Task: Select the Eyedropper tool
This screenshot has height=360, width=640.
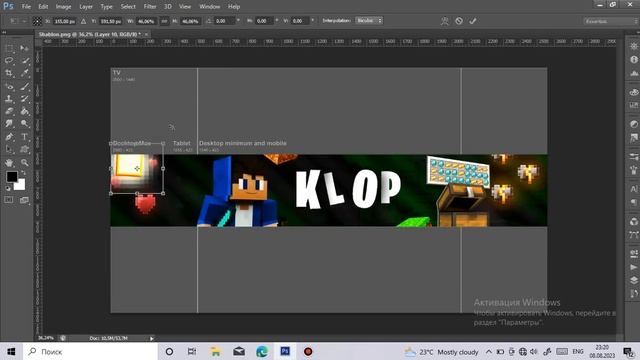Action: click(24, 73)
